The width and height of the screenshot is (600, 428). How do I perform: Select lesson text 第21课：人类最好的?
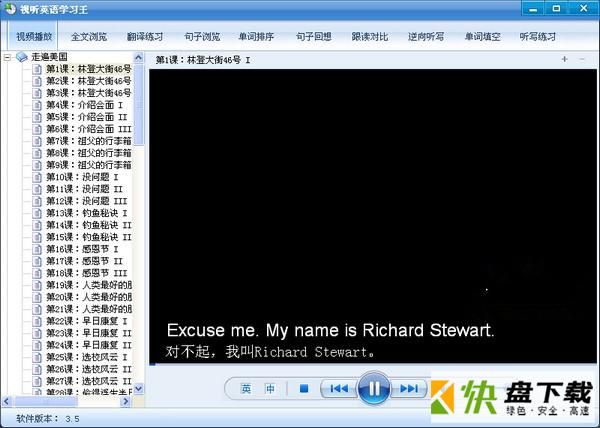coord(89,309)
